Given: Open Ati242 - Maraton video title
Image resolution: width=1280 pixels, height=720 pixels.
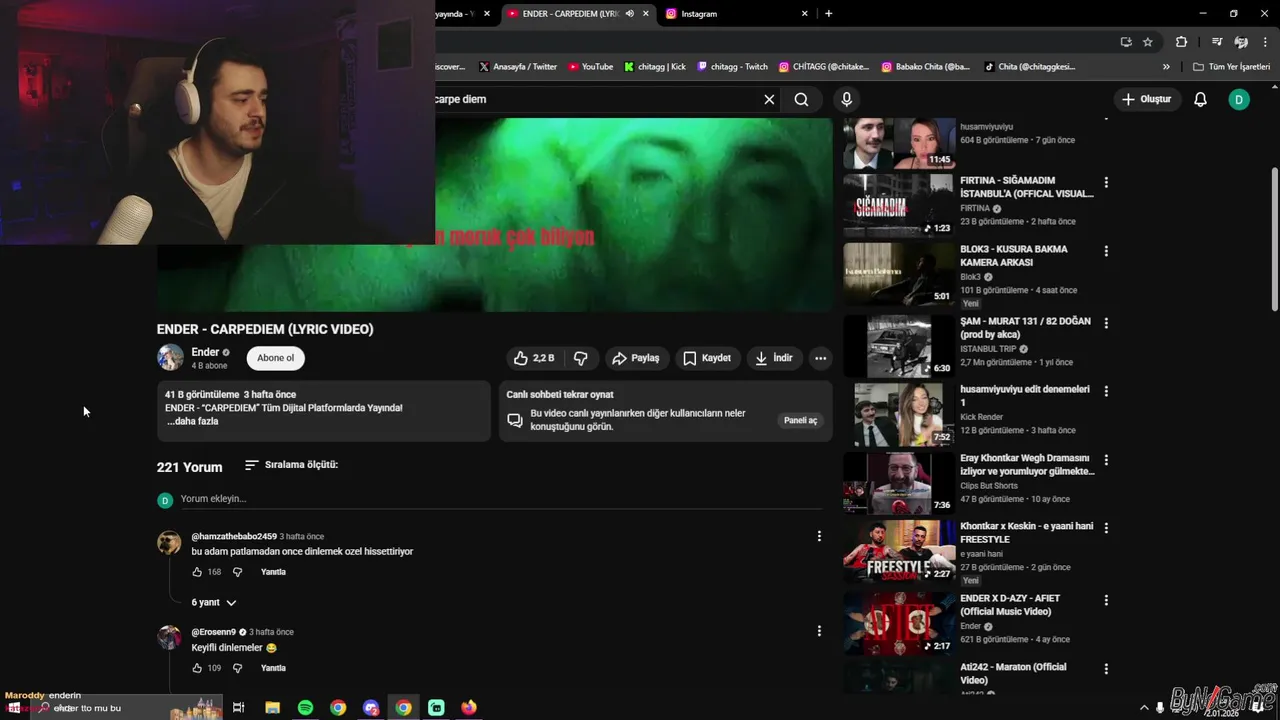Looking at the screenshot, I should [x=1013, y=673].
